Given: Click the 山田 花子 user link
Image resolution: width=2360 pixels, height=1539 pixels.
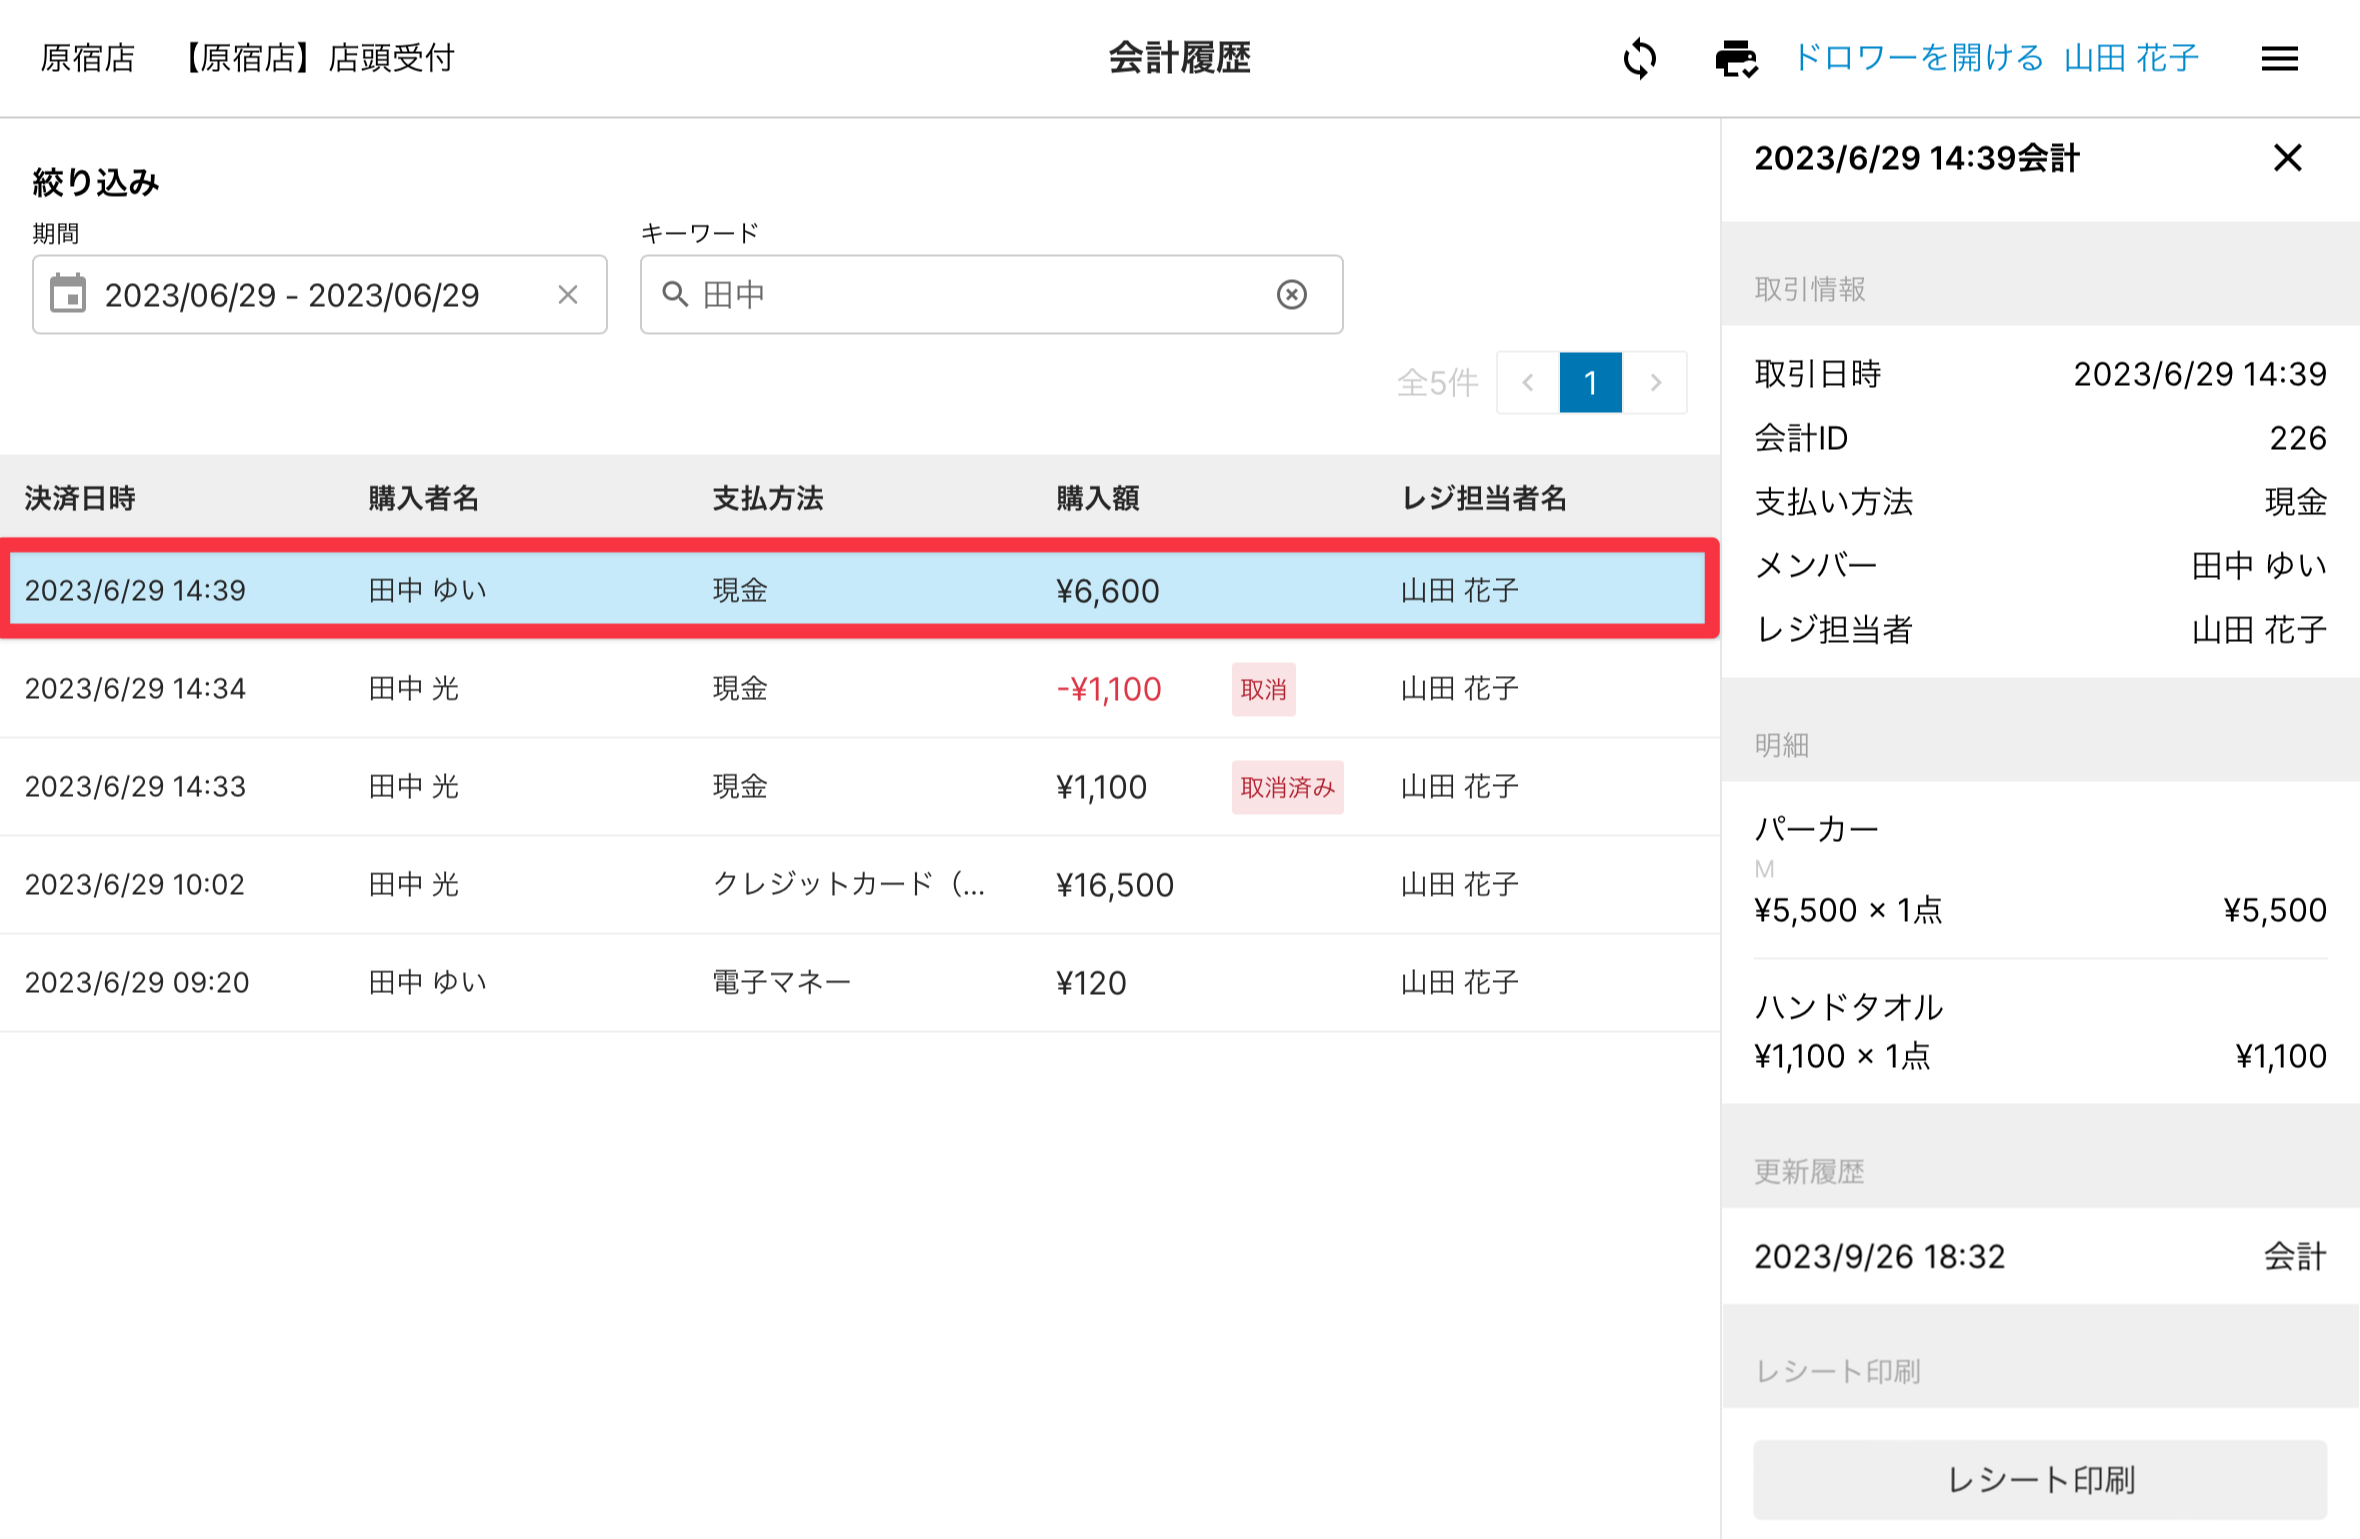Looking at the screenshot, I should click(2131, 58).
